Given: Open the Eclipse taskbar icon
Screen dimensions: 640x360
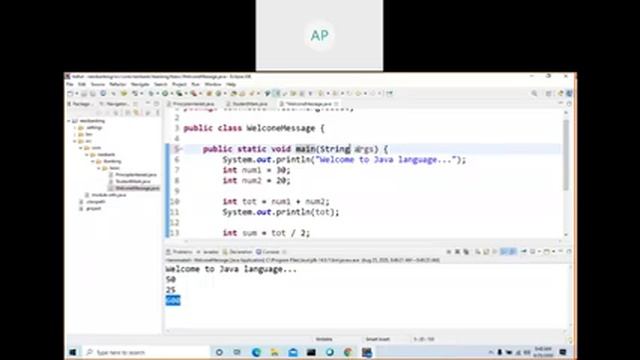Looking at the screenshot, I should [367, 352].
